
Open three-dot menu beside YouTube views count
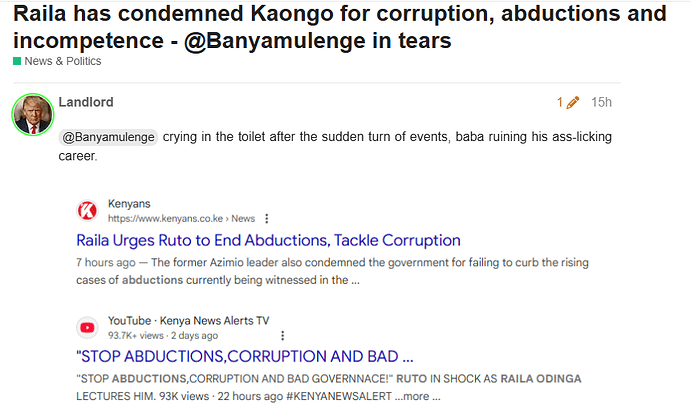tap(285, 335)
